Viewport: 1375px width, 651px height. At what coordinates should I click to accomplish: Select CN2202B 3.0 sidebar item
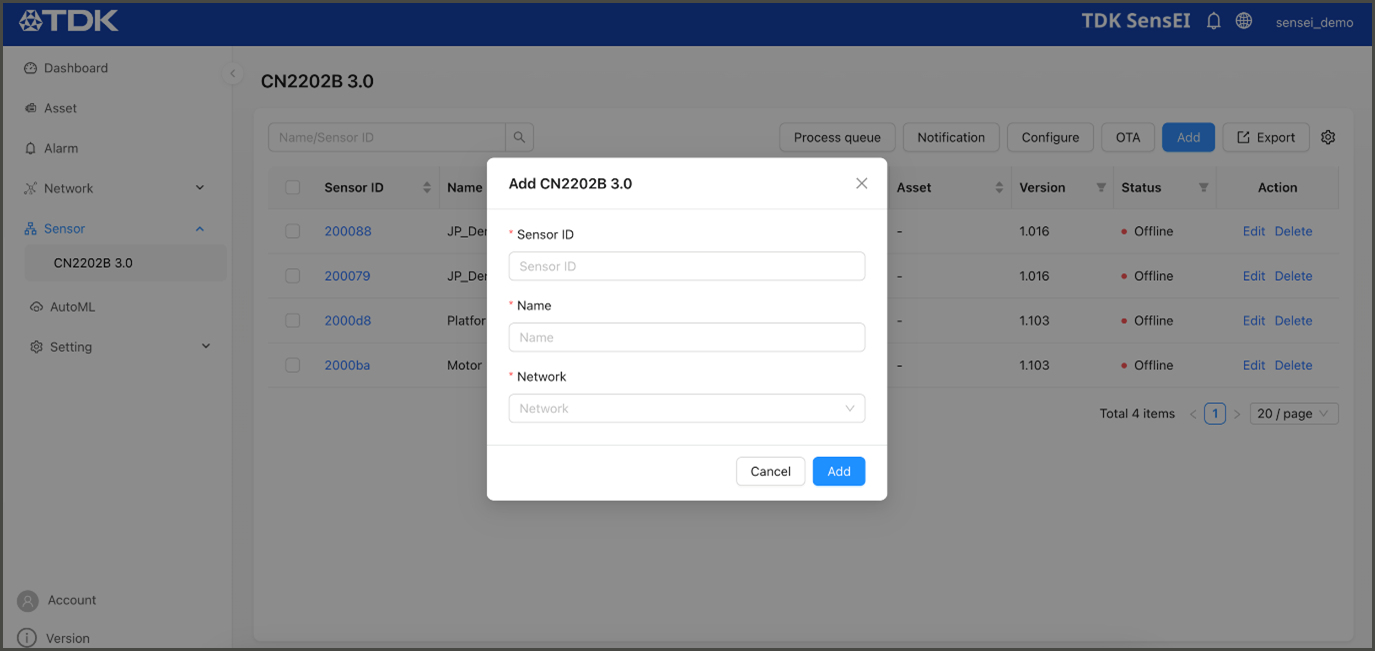tap(125, 263)
